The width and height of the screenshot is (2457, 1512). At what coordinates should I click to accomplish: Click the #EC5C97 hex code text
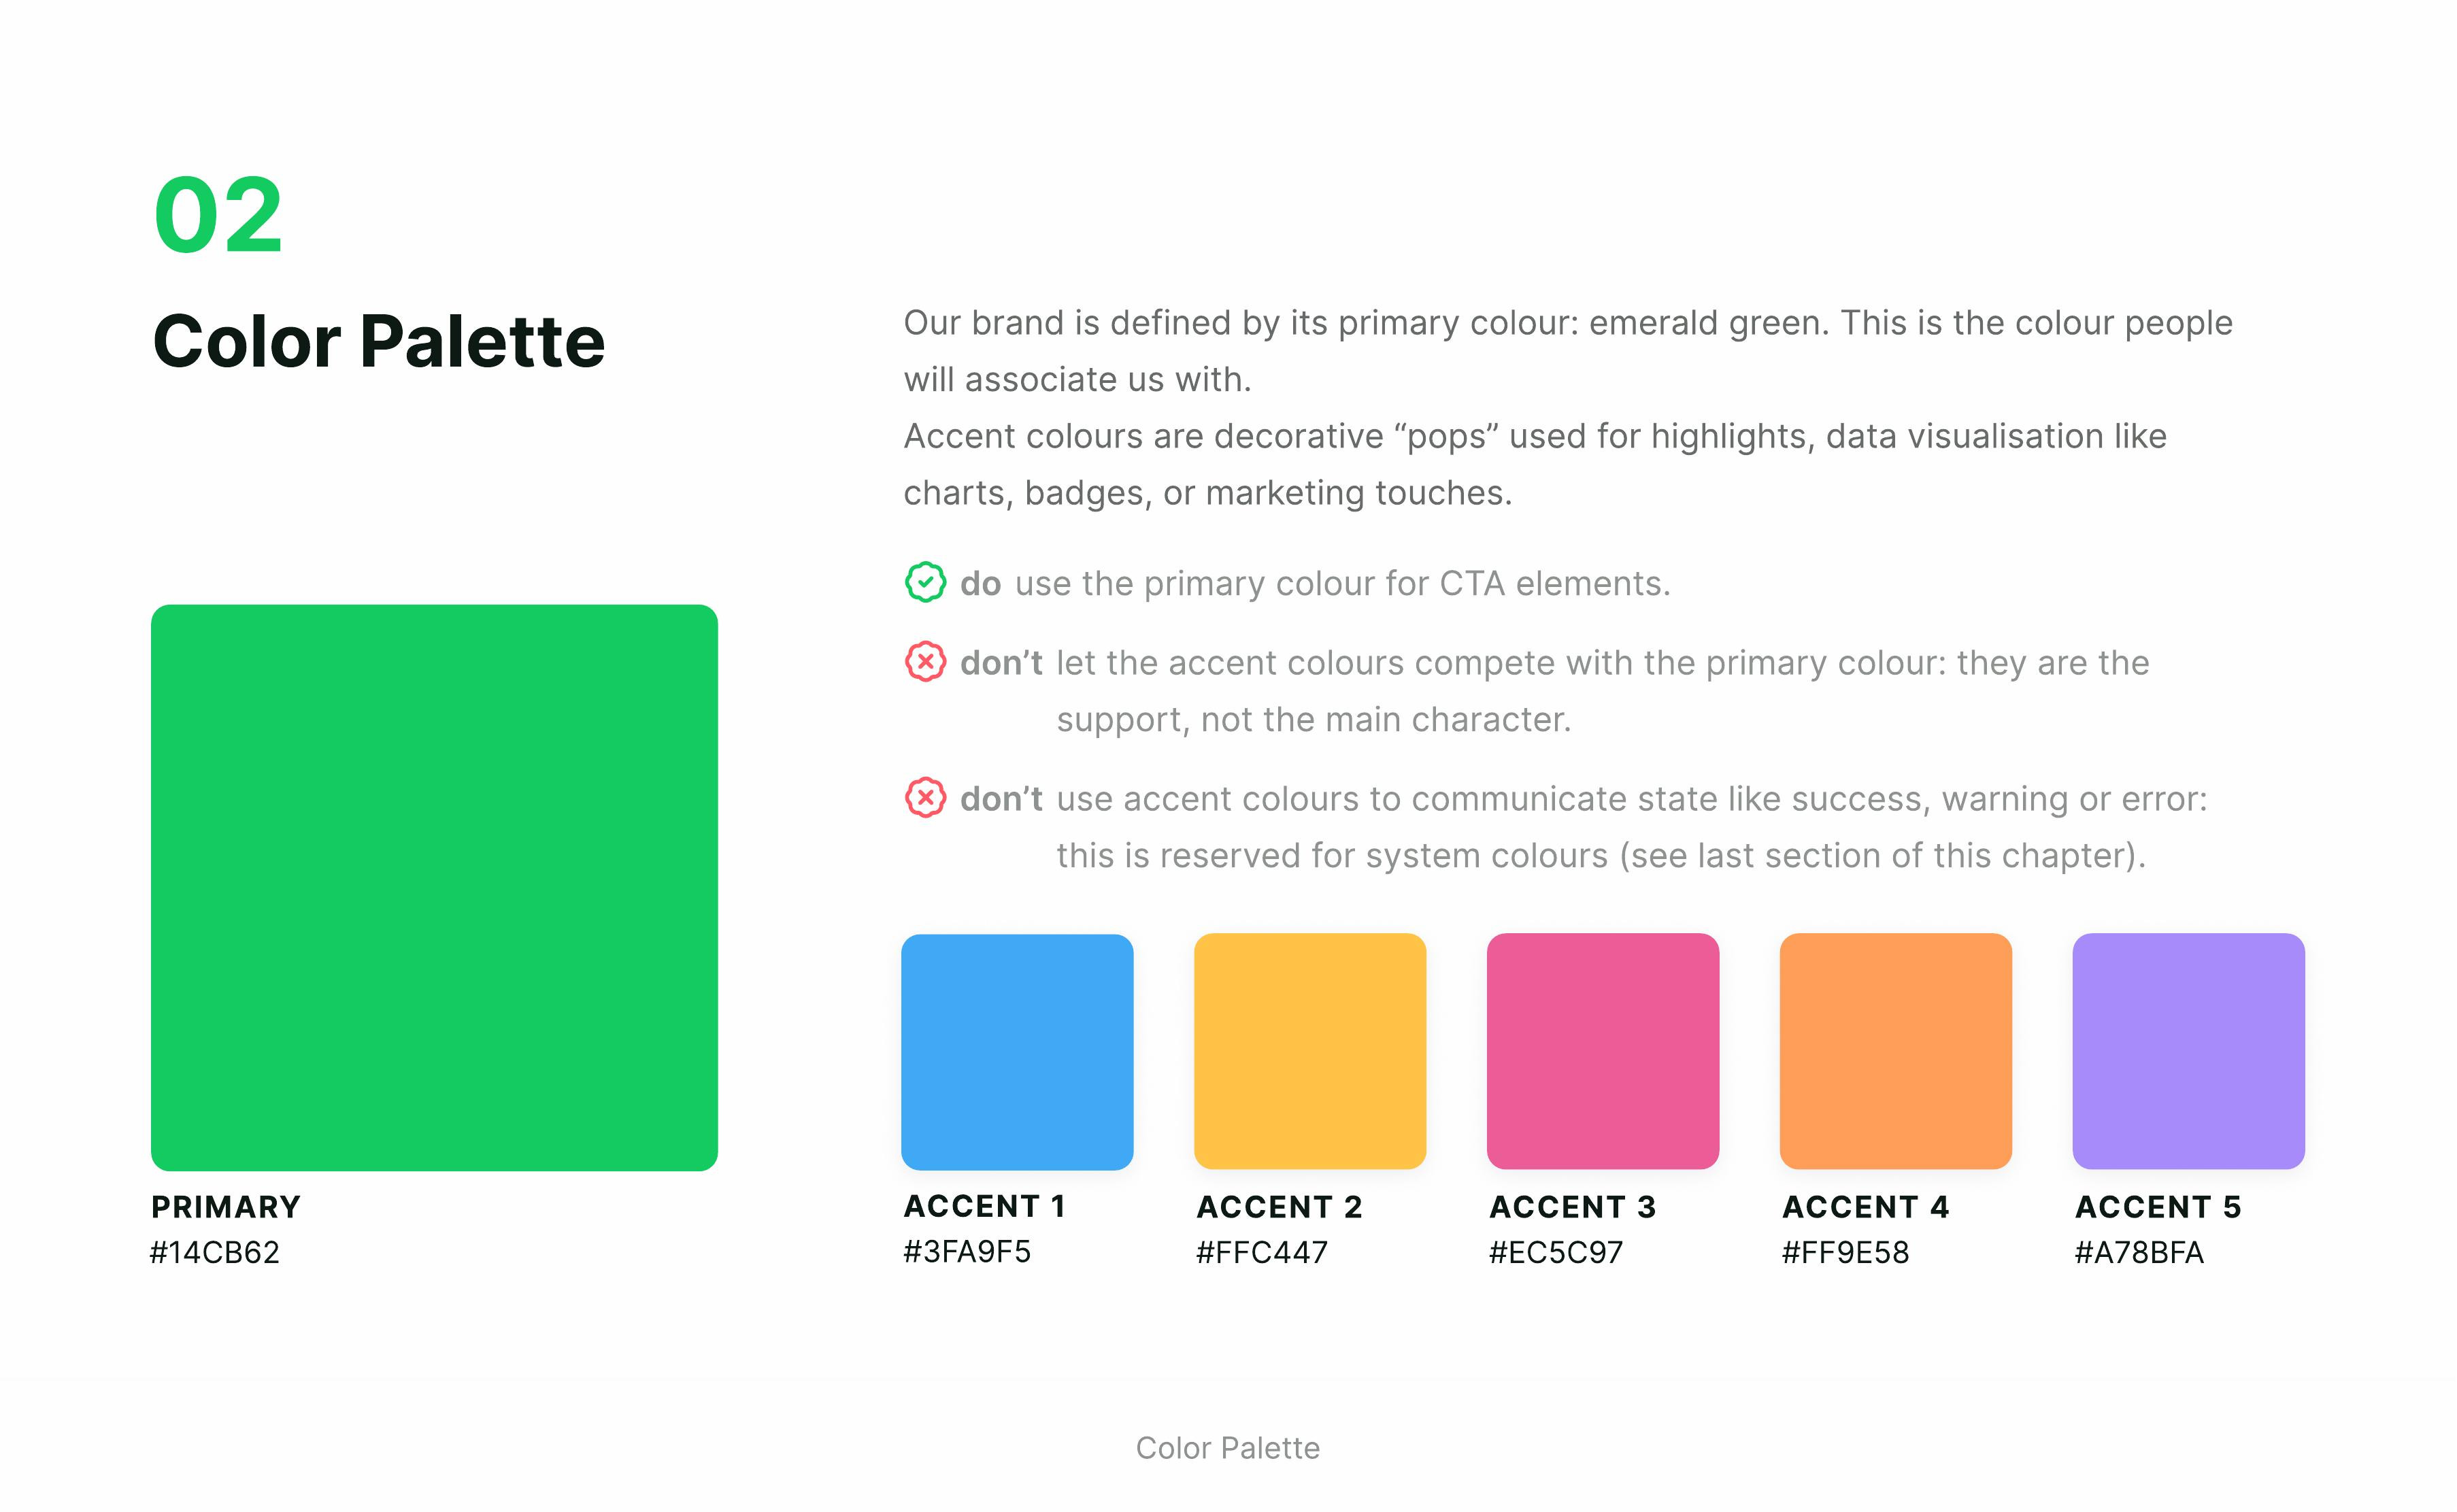pos(1556,1253)
